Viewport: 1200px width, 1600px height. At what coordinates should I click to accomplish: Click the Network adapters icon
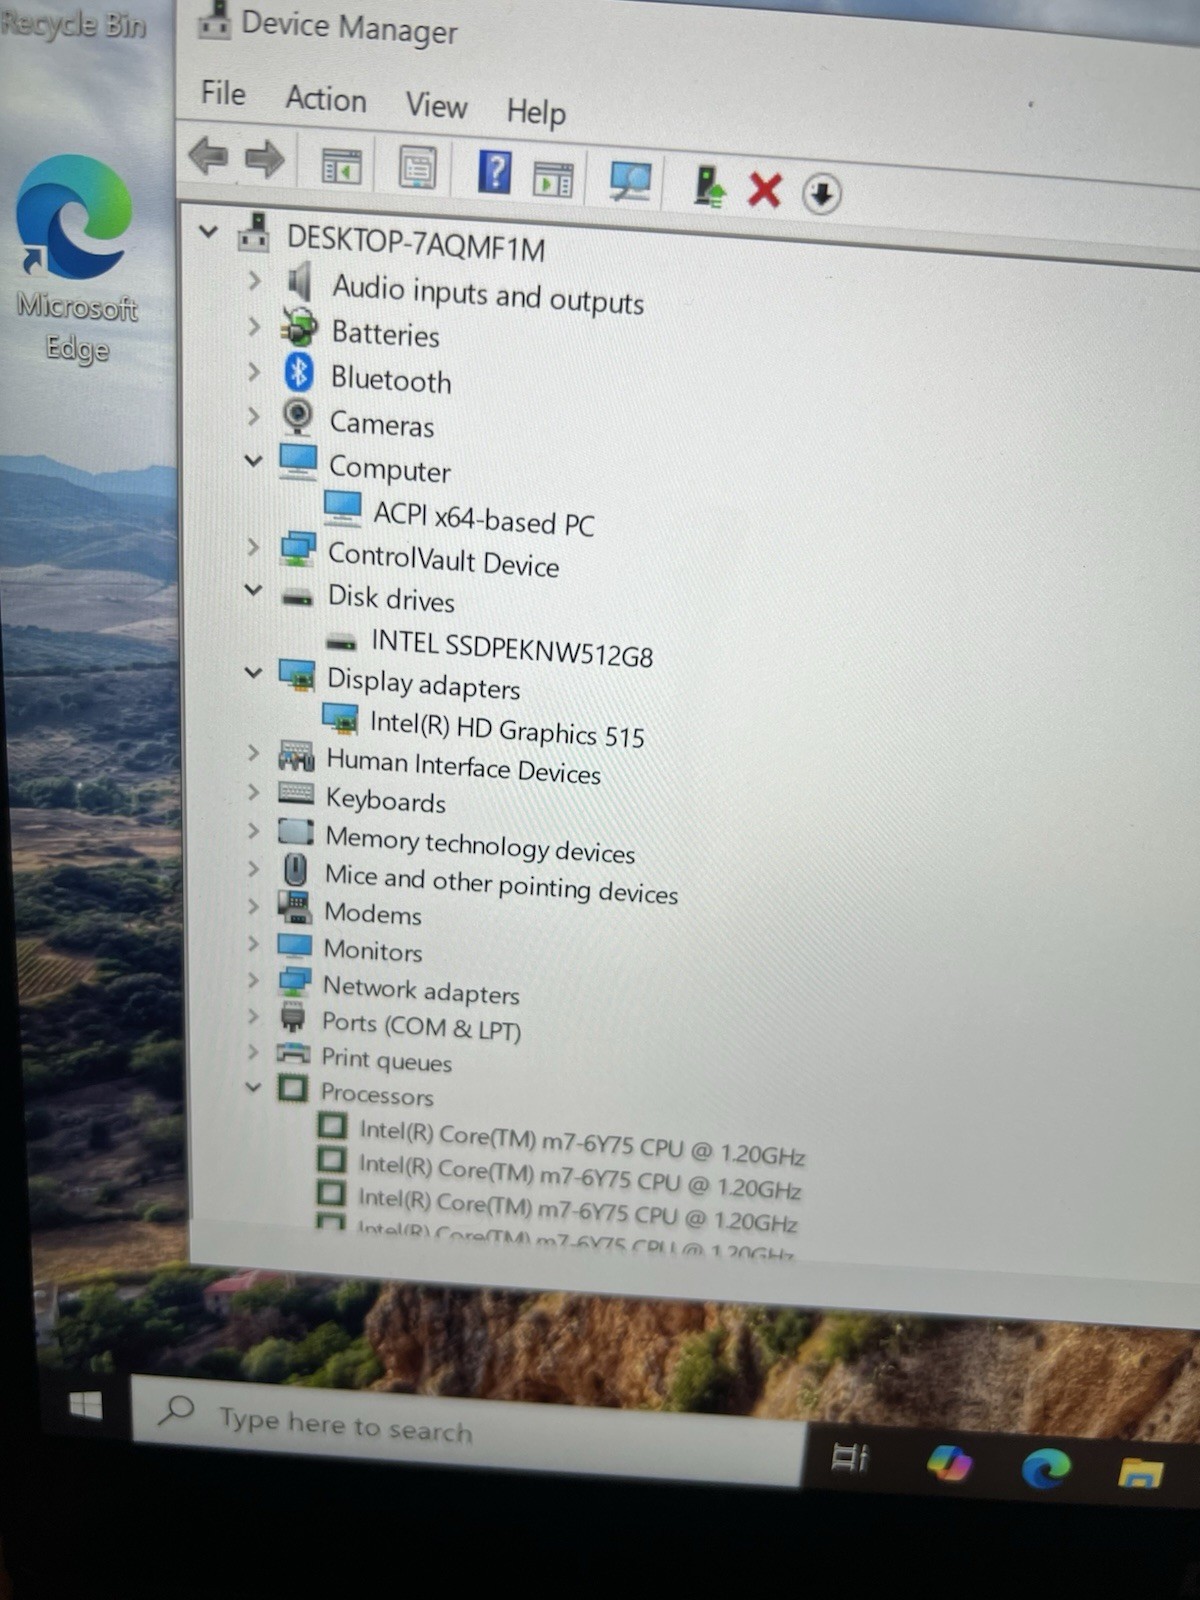pyautogui.click(x=294, y=981)
